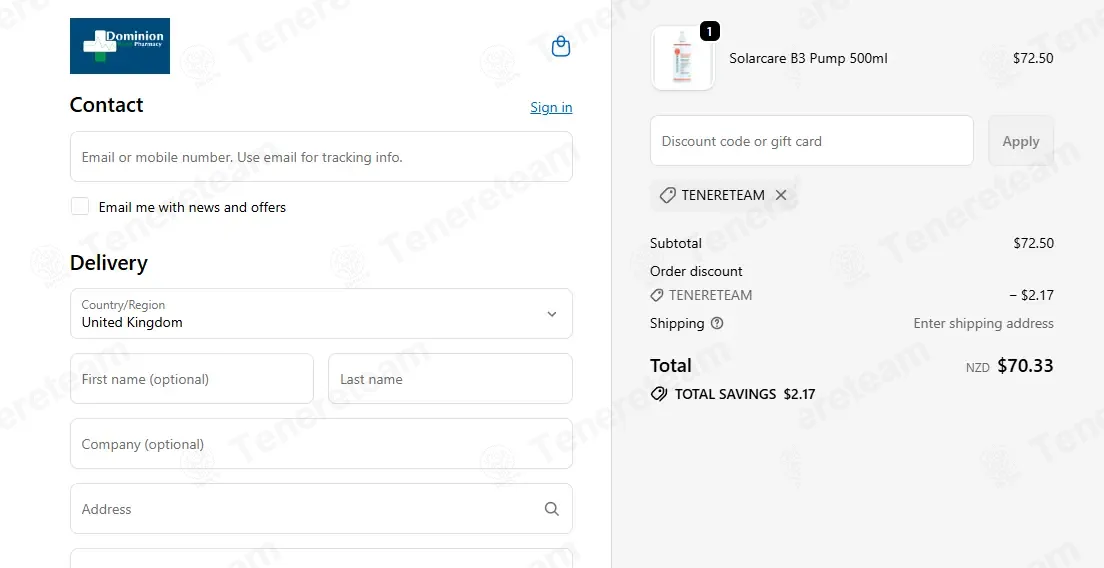Open the Solarcare B3 Pump product thumbnail

(683, 58)
